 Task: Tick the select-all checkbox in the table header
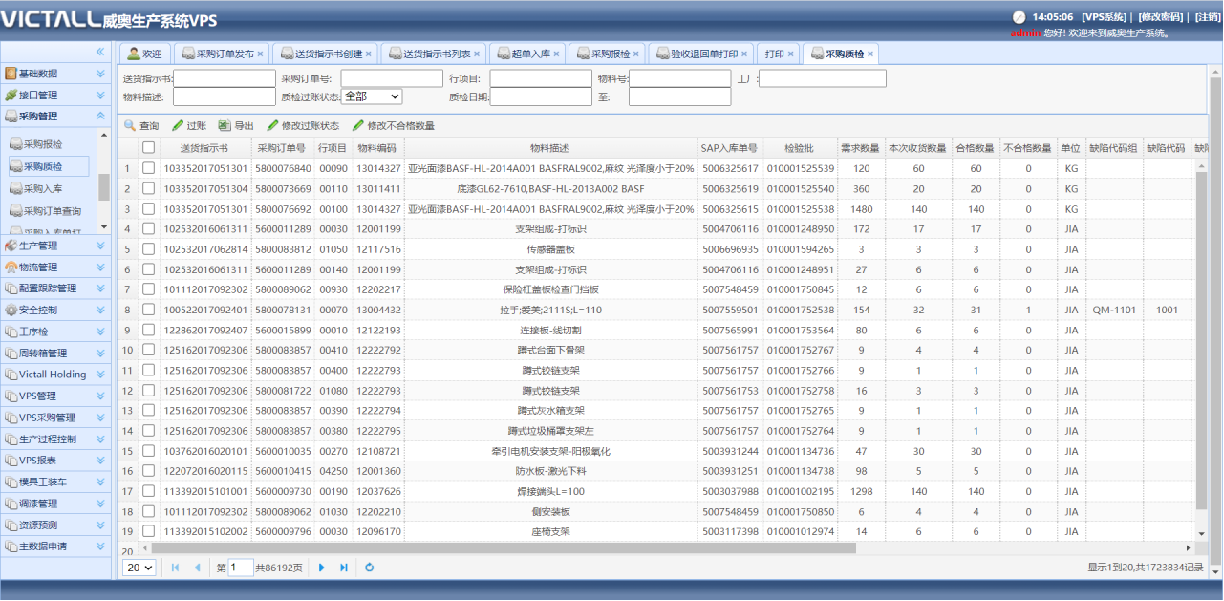148,148
